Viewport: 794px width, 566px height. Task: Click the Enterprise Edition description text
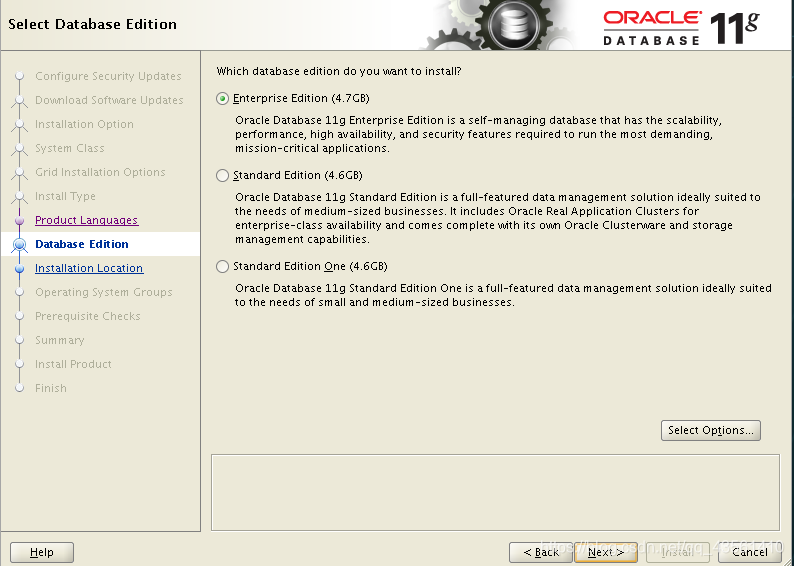coord(479,134)
